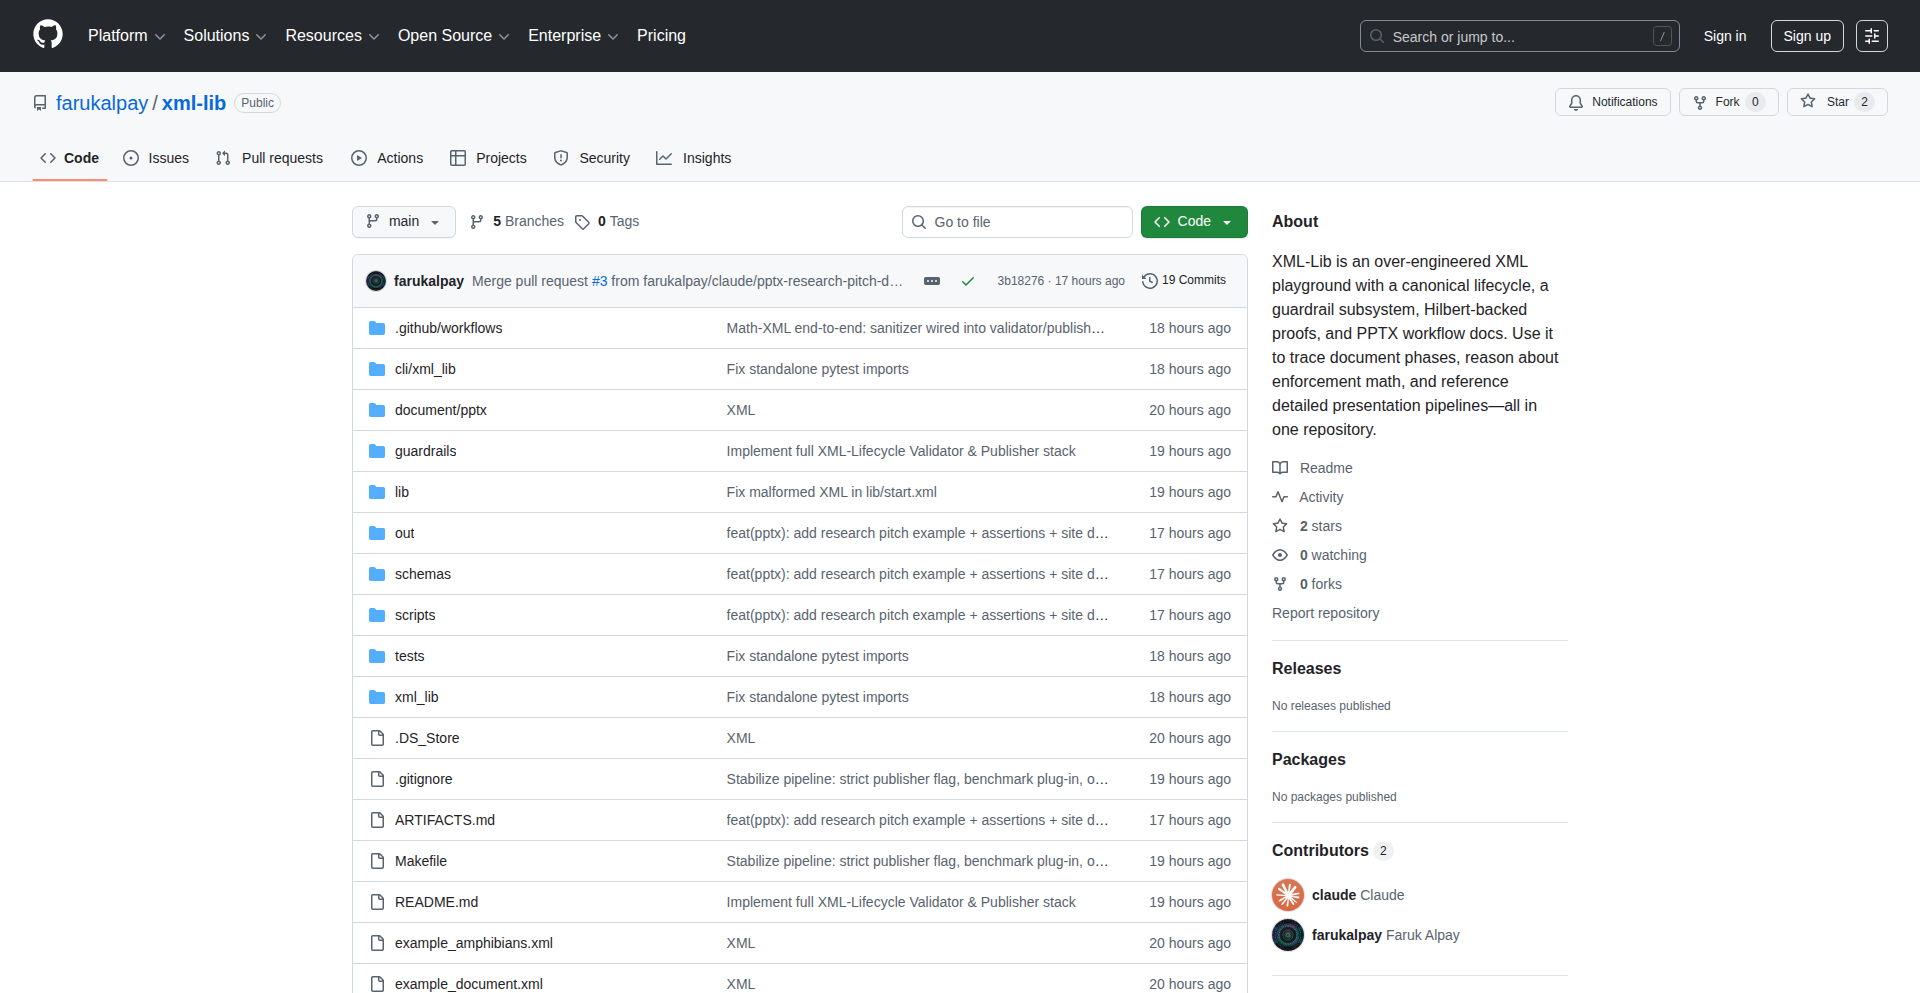The height and width of the screenshot is (993, 1920).
Task: Open the guardrails folder icon
Action: 377,451
